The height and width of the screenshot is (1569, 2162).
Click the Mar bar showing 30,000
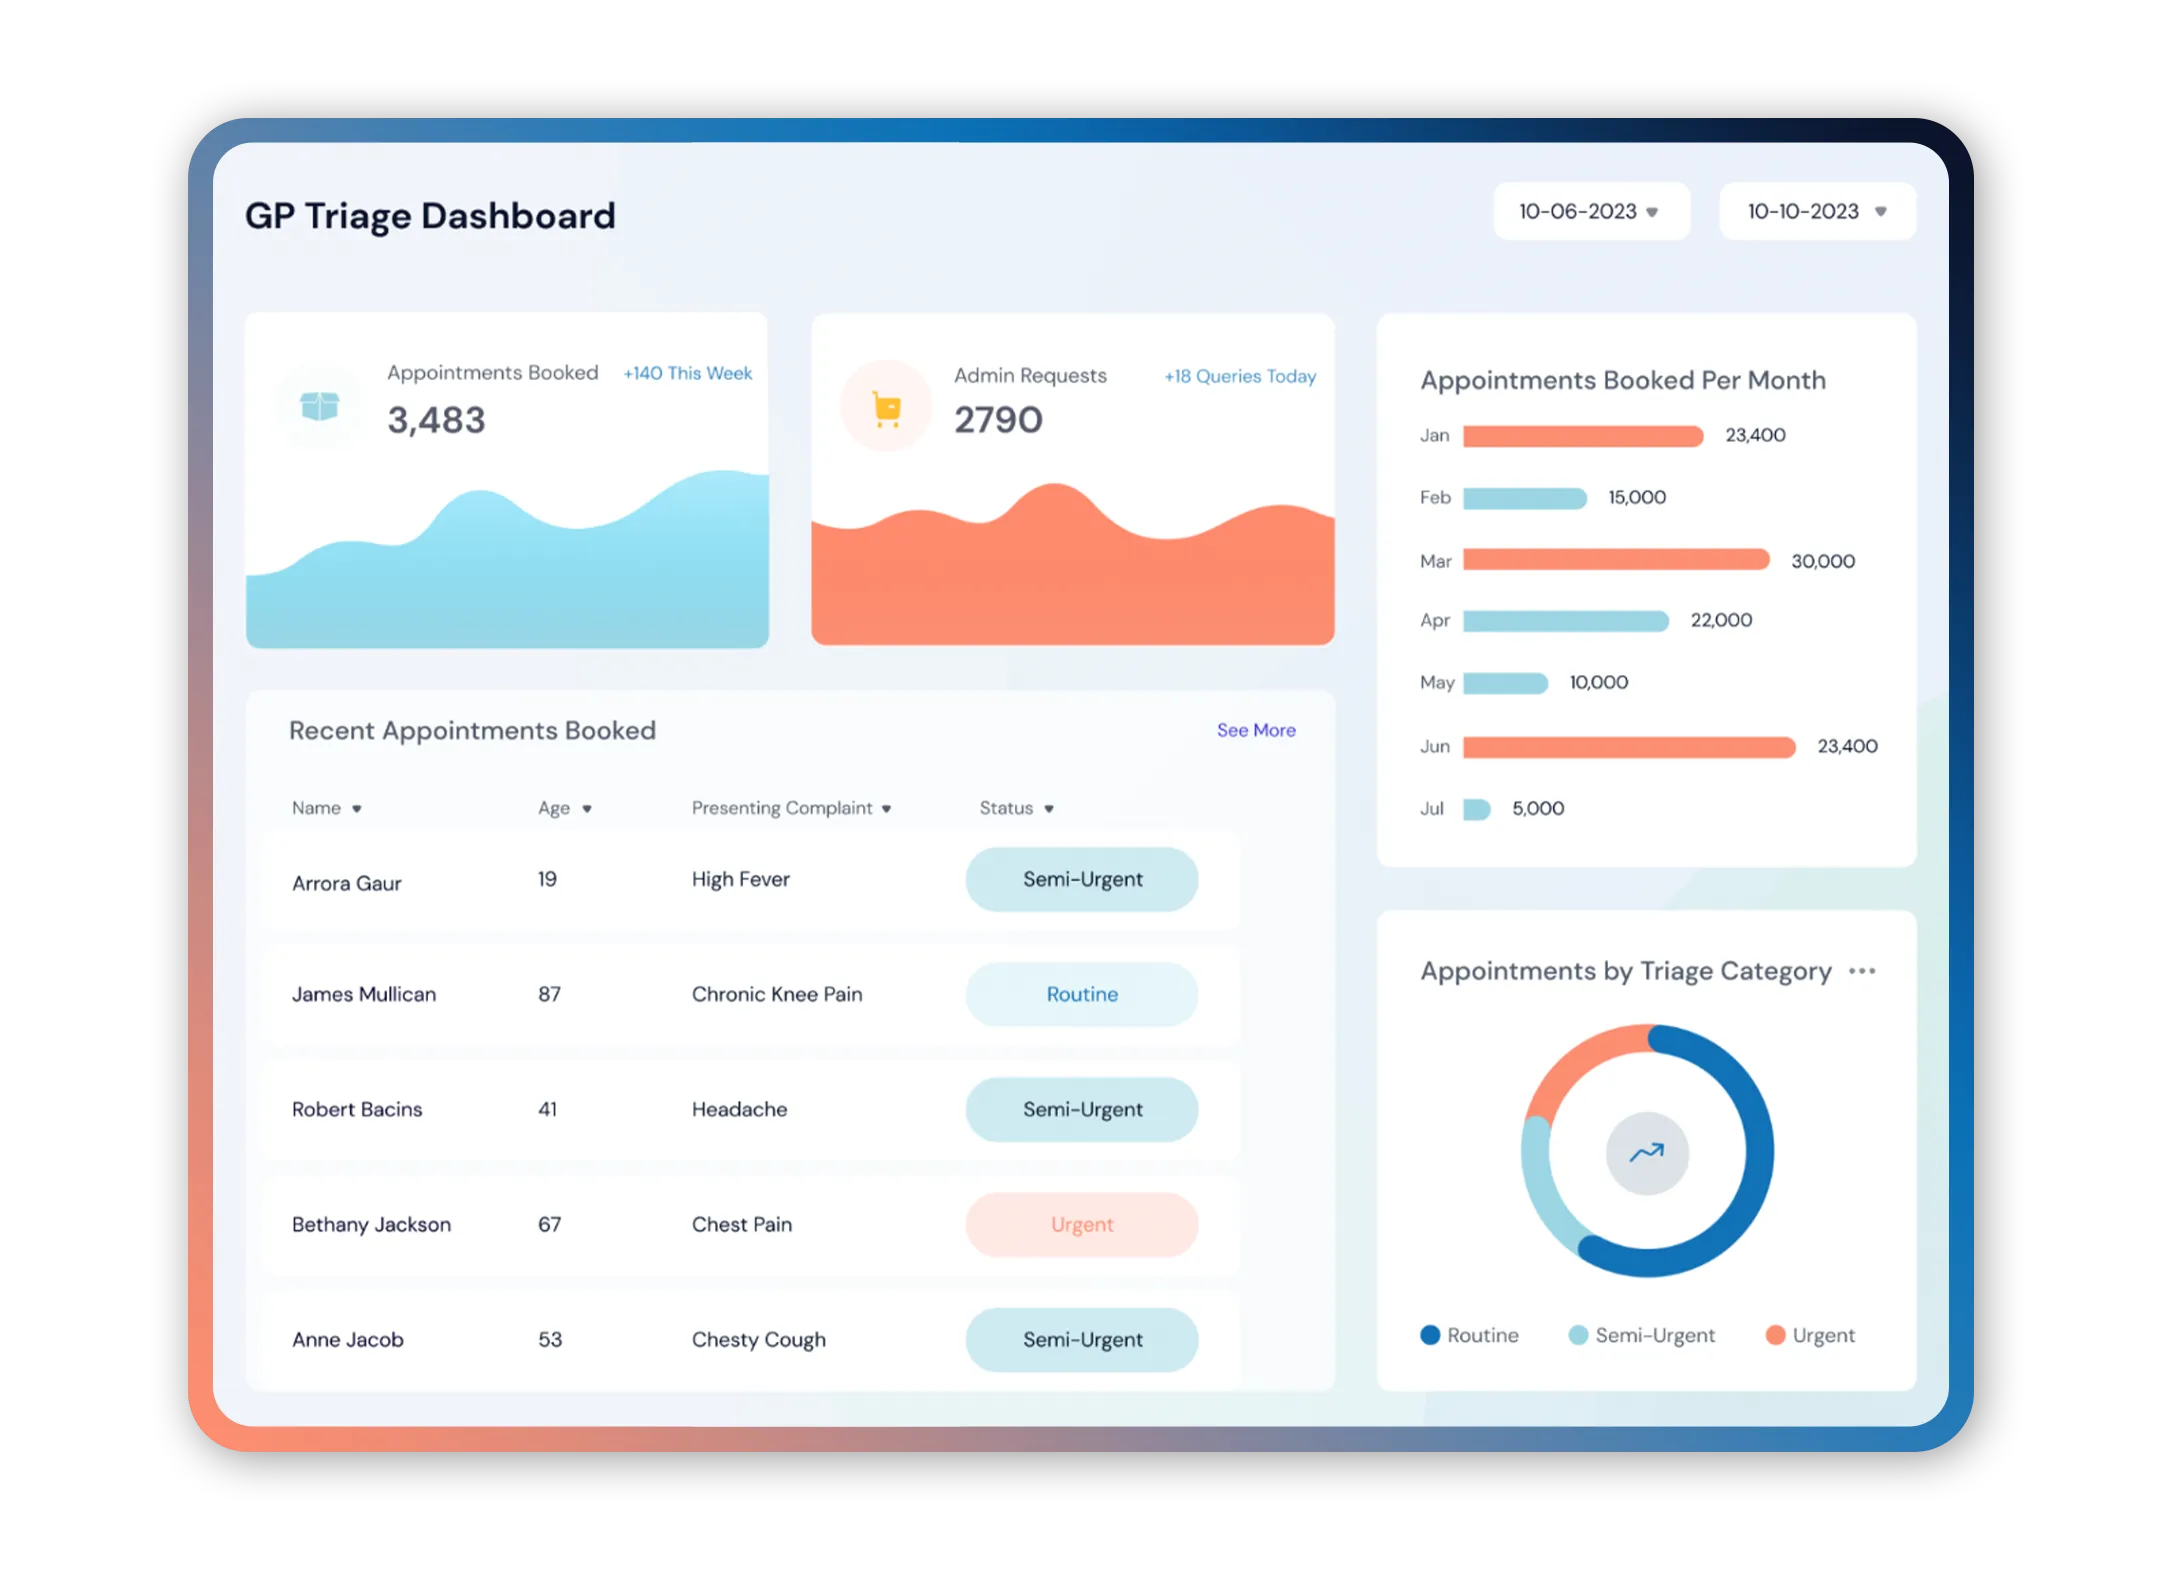1615,561
